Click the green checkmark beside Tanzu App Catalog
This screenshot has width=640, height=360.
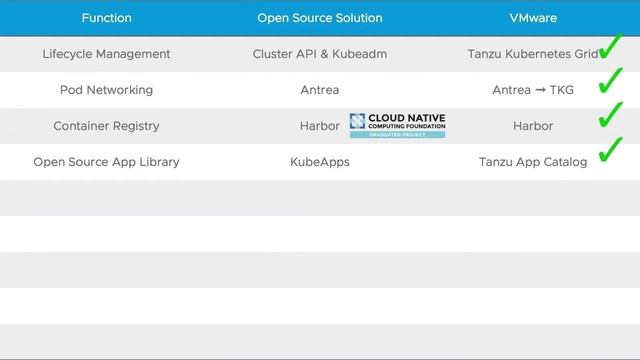pos(611,149)
